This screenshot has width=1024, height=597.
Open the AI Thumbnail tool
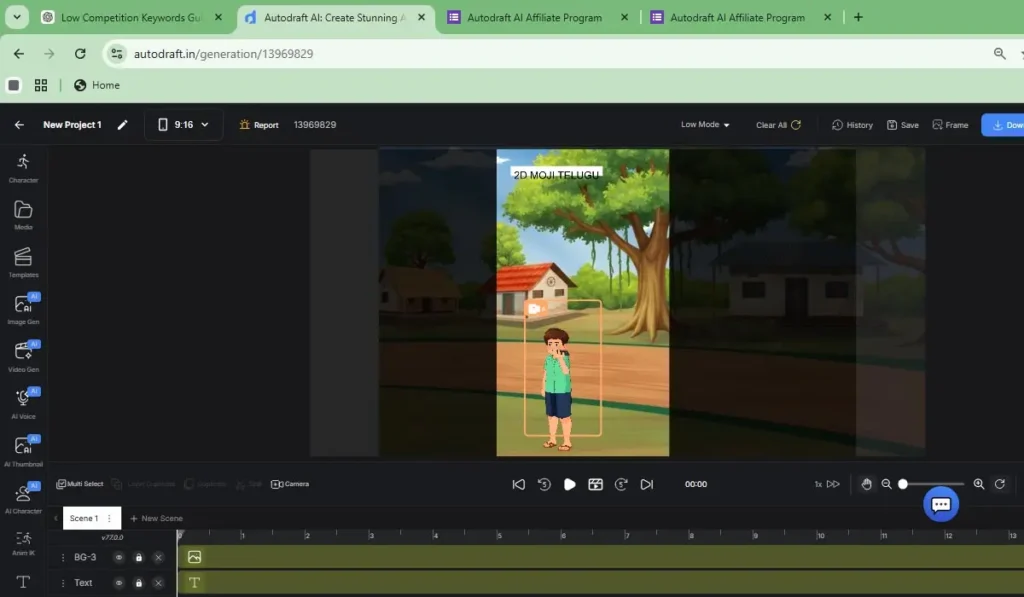coord(23,450)
